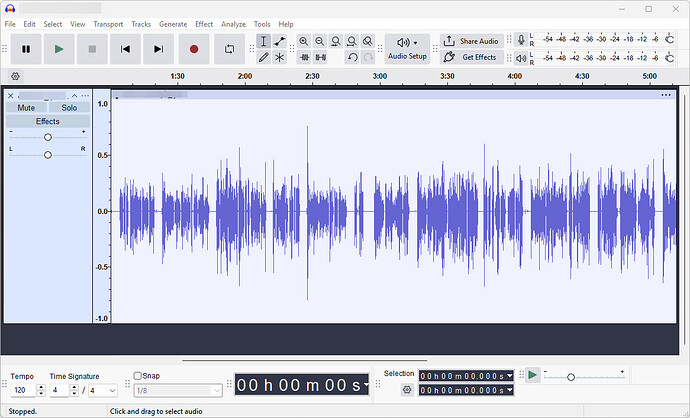Open the Audio Setup dropdown
This screenshot has height=418, width=690.
tap(407, 49)
